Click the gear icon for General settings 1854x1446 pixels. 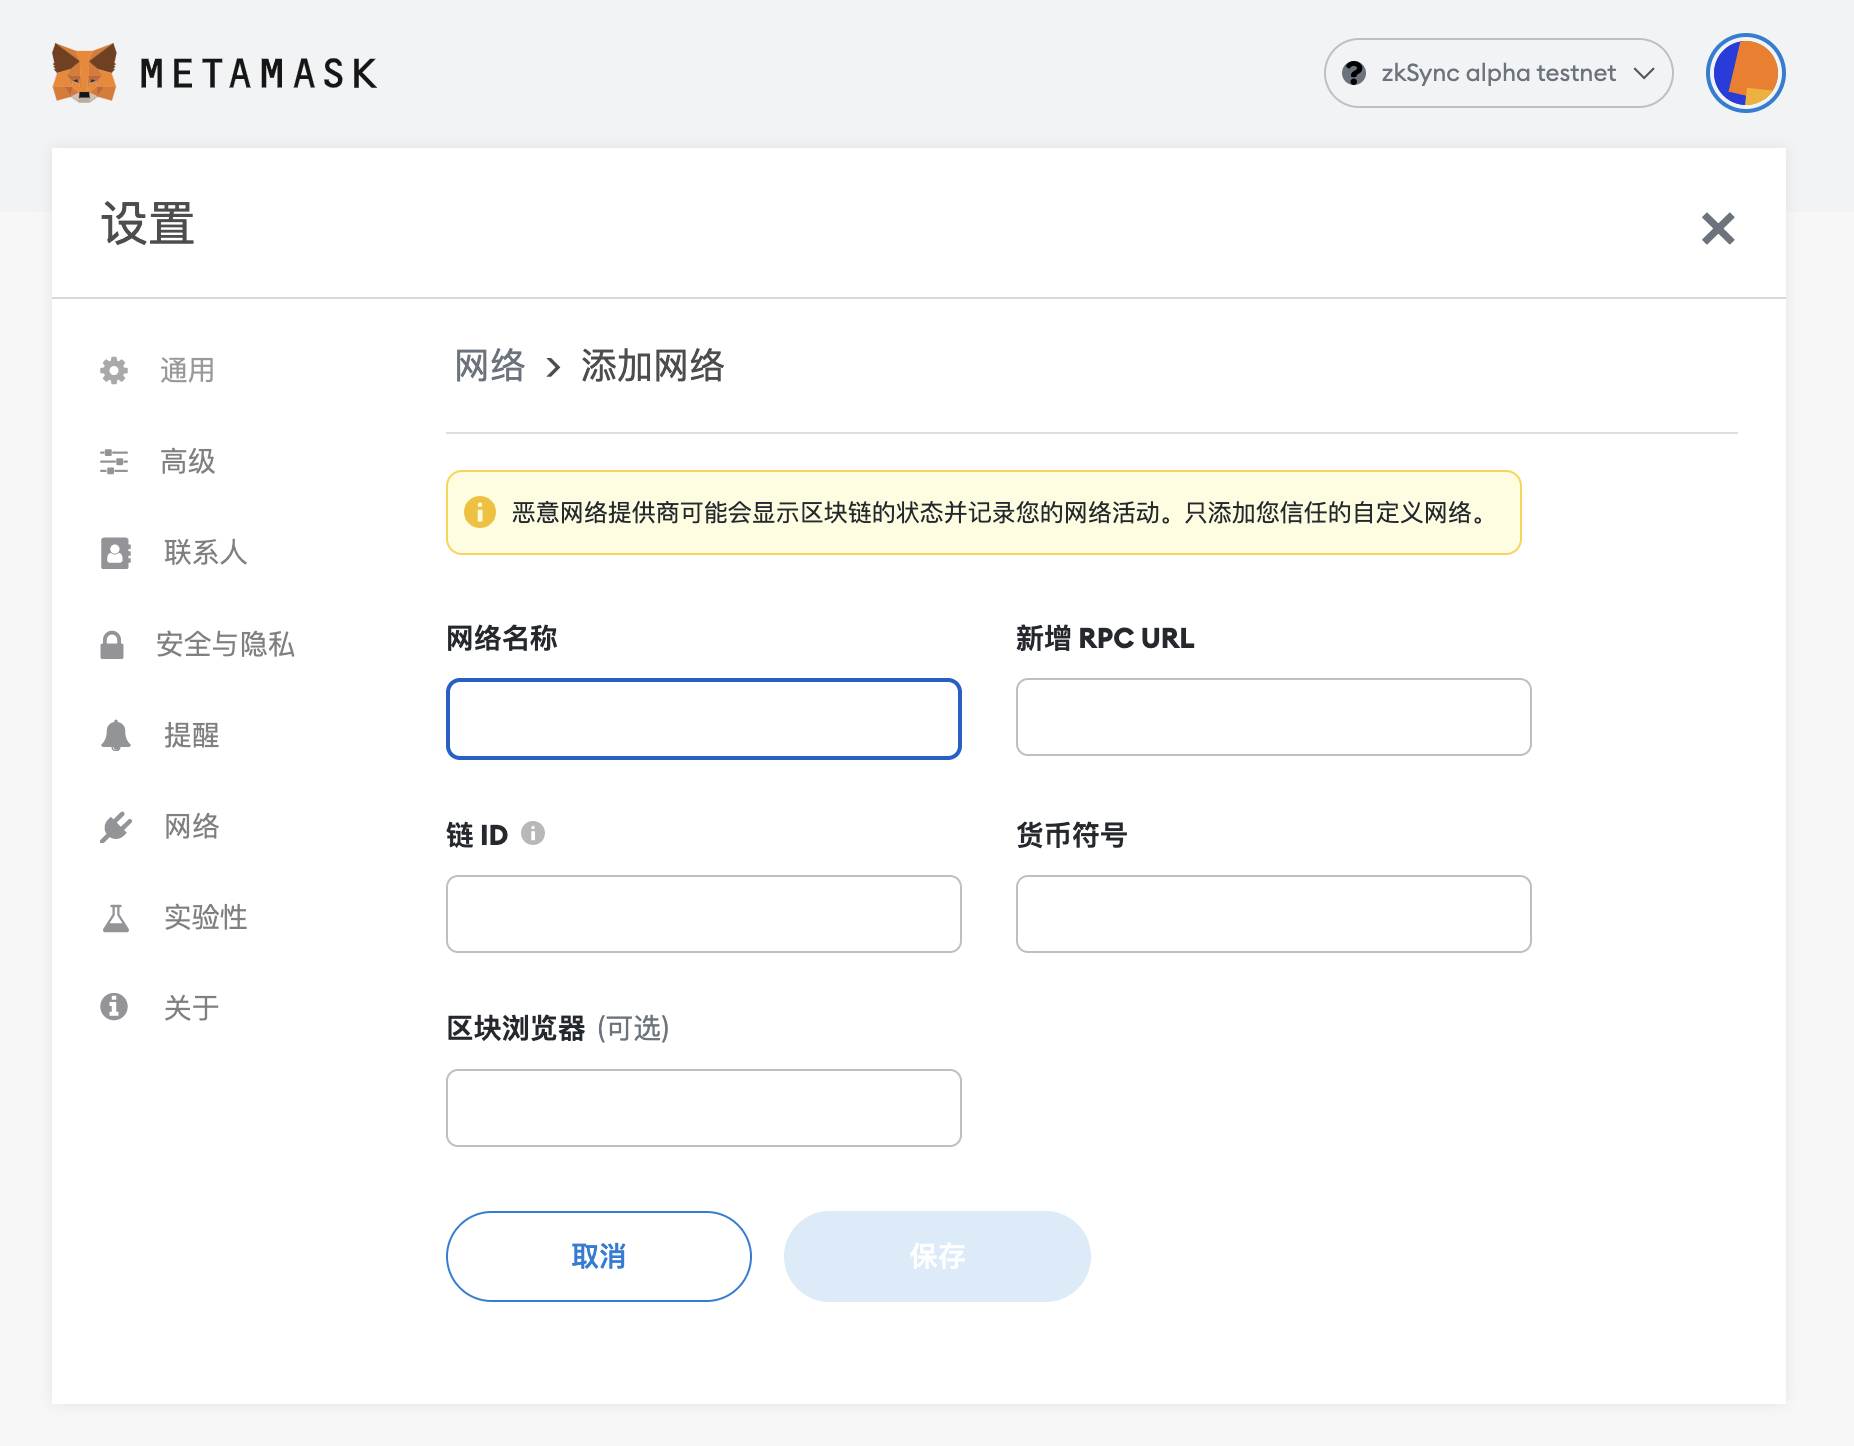[x=114, y=371]
